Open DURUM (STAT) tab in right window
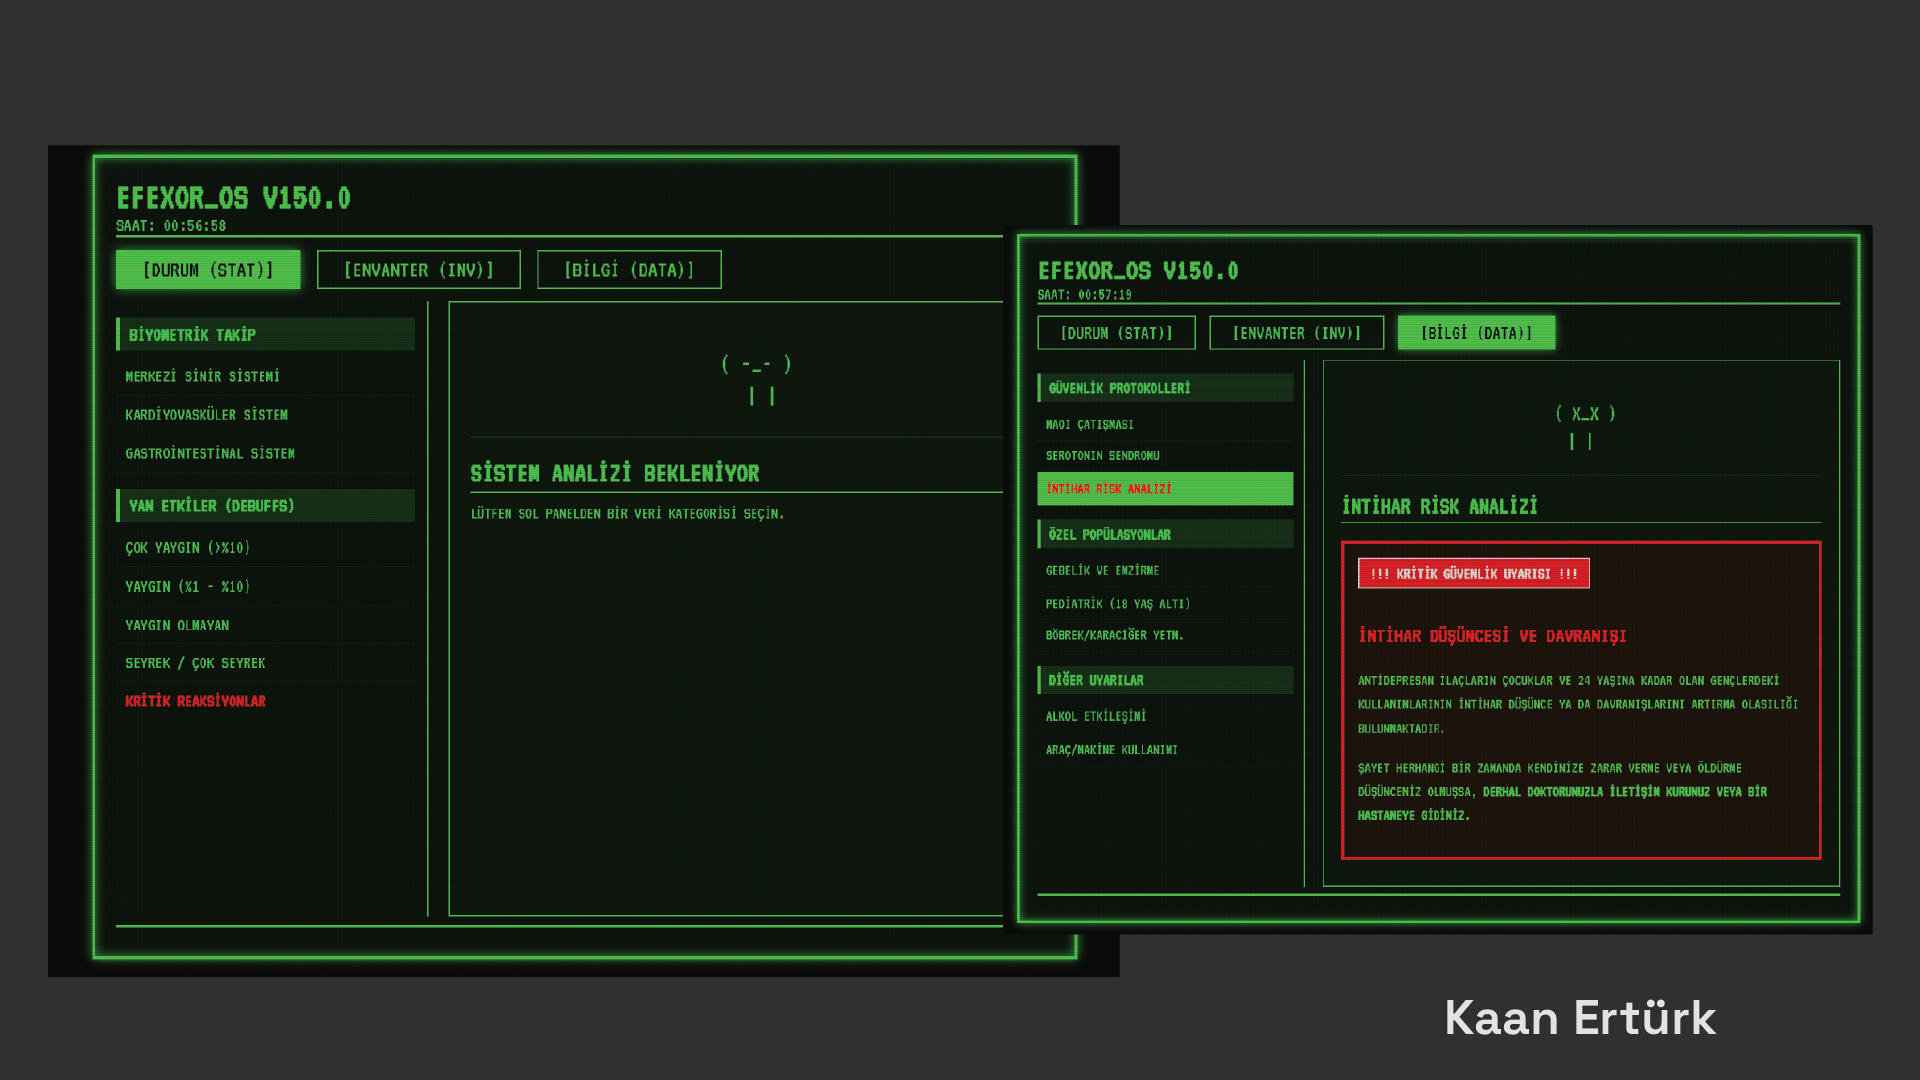 1116,333
